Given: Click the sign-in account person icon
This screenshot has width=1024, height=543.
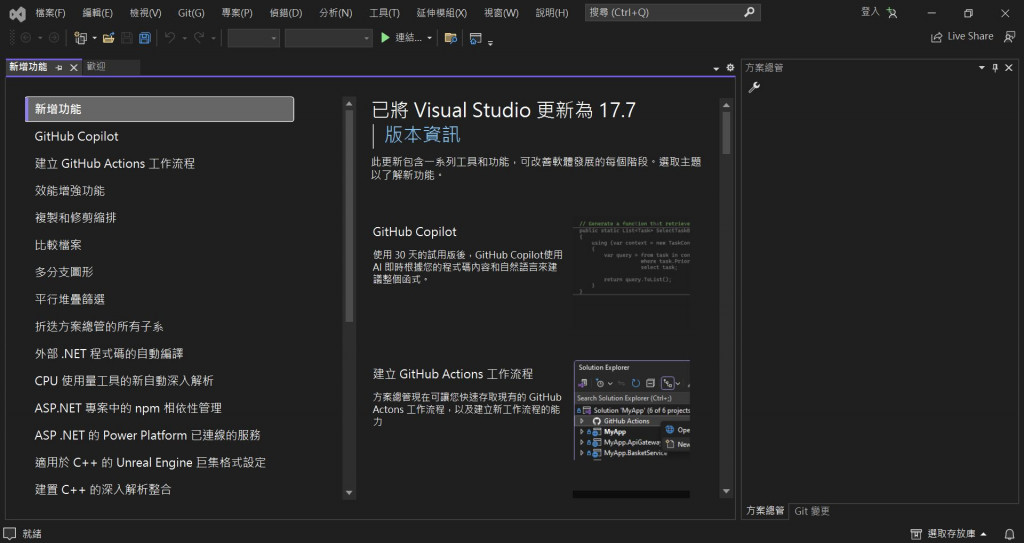Looking at the screenshot, I should (892, 12).
